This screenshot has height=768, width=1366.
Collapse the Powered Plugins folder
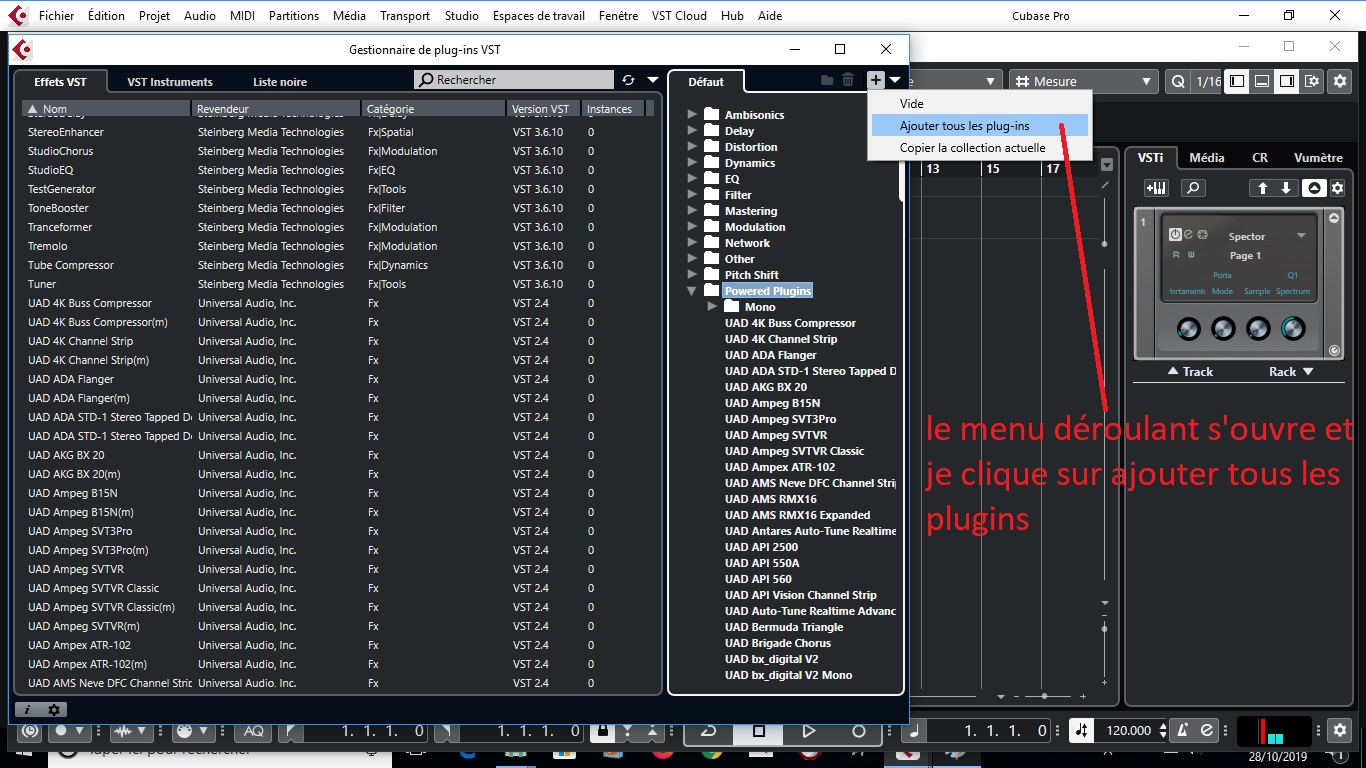(x=691, y=290)
